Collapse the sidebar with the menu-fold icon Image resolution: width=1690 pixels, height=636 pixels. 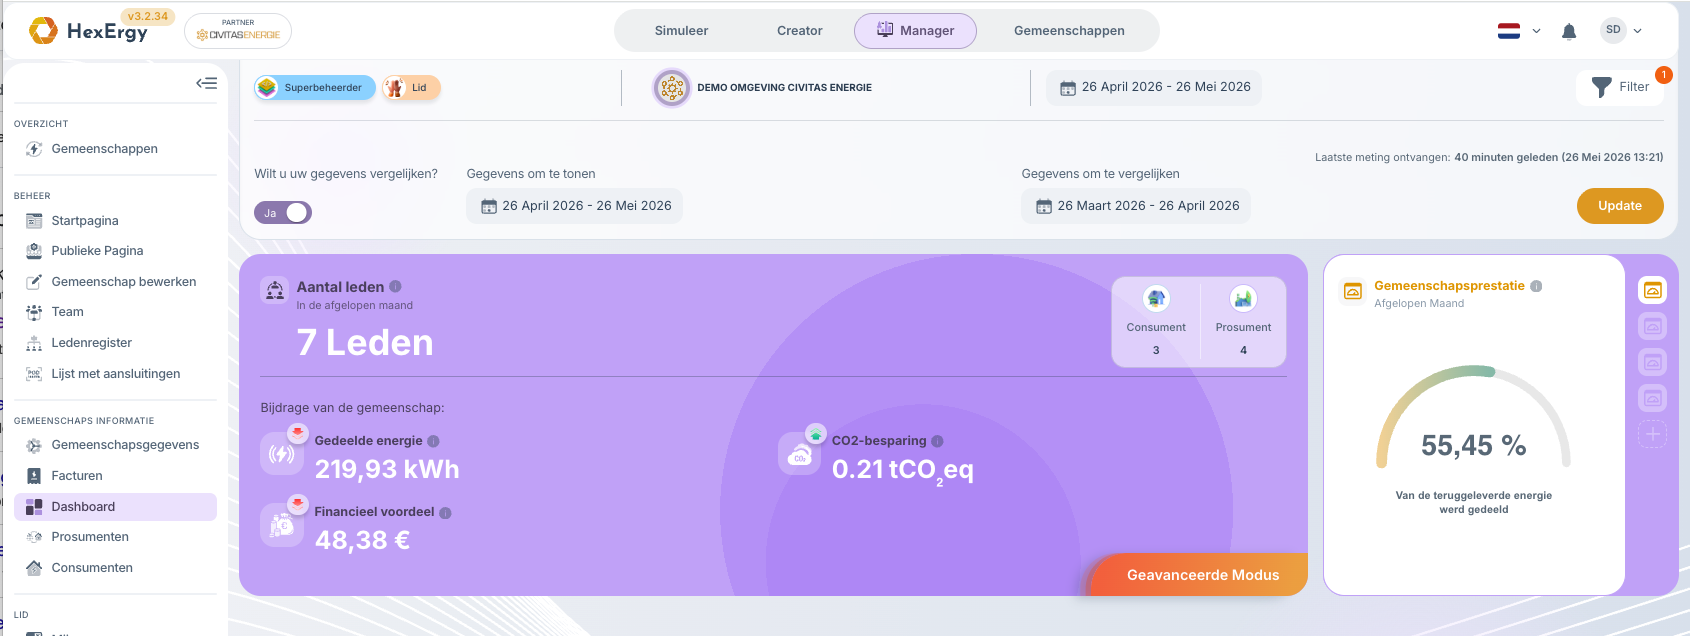207,83
